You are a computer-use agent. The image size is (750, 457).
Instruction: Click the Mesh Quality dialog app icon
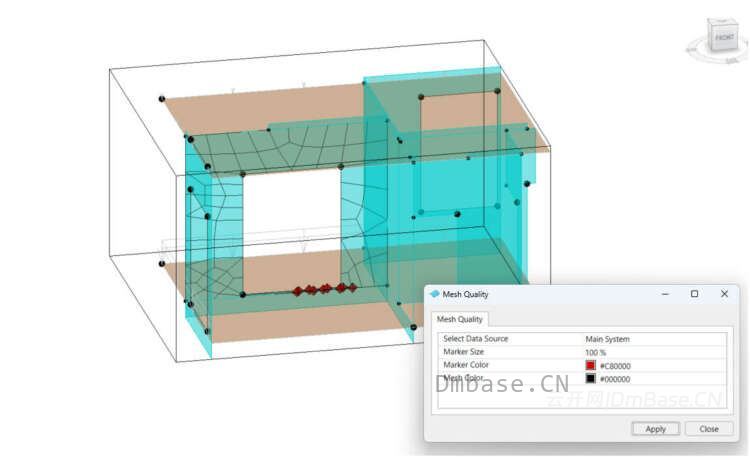click(434, 294)
